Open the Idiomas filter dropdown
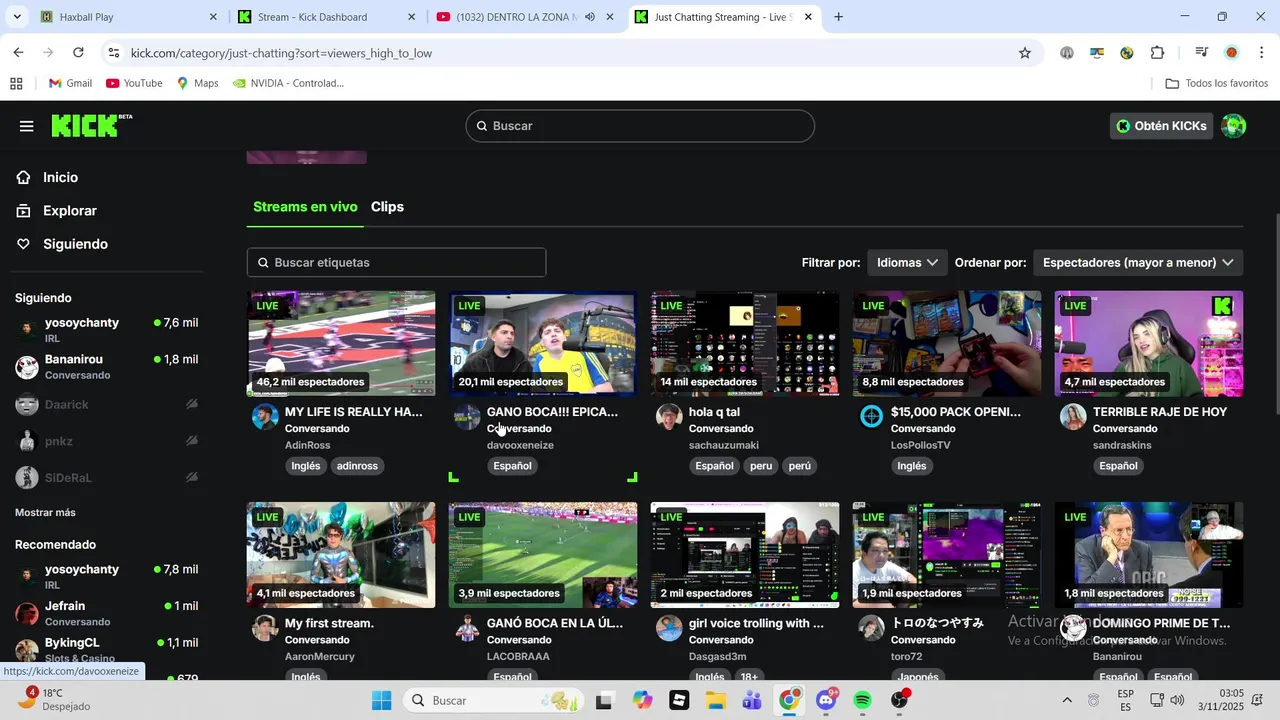Image resolution: width=1280 pixels, height=720 pixels. click(x=907, y=262)
